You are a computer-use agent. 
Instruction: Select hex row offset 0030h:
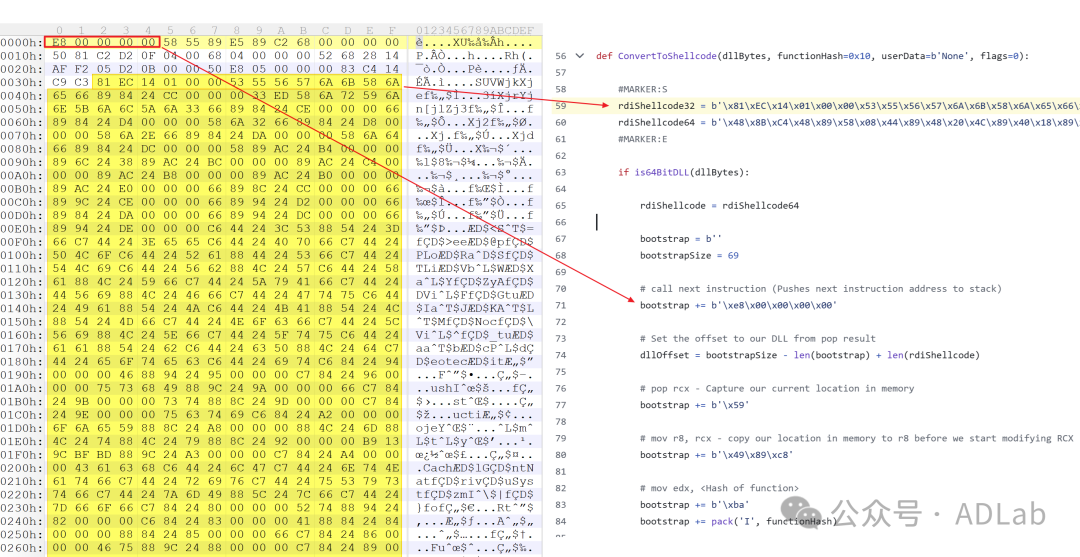21,81
